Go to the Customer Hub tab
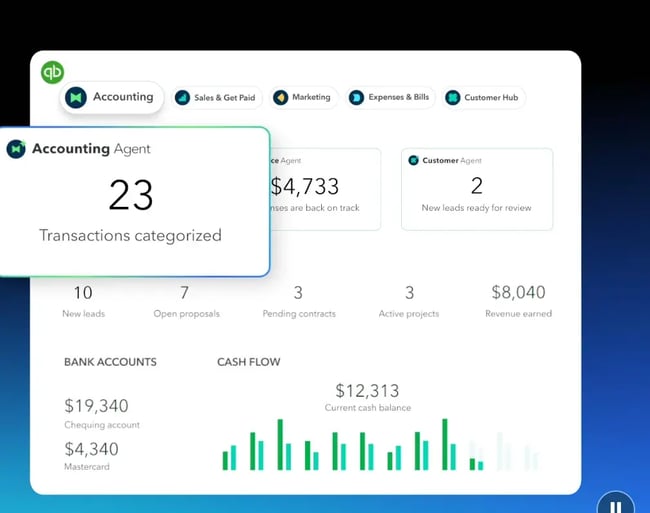Screen dimensions: 650x513 (483, 98)
